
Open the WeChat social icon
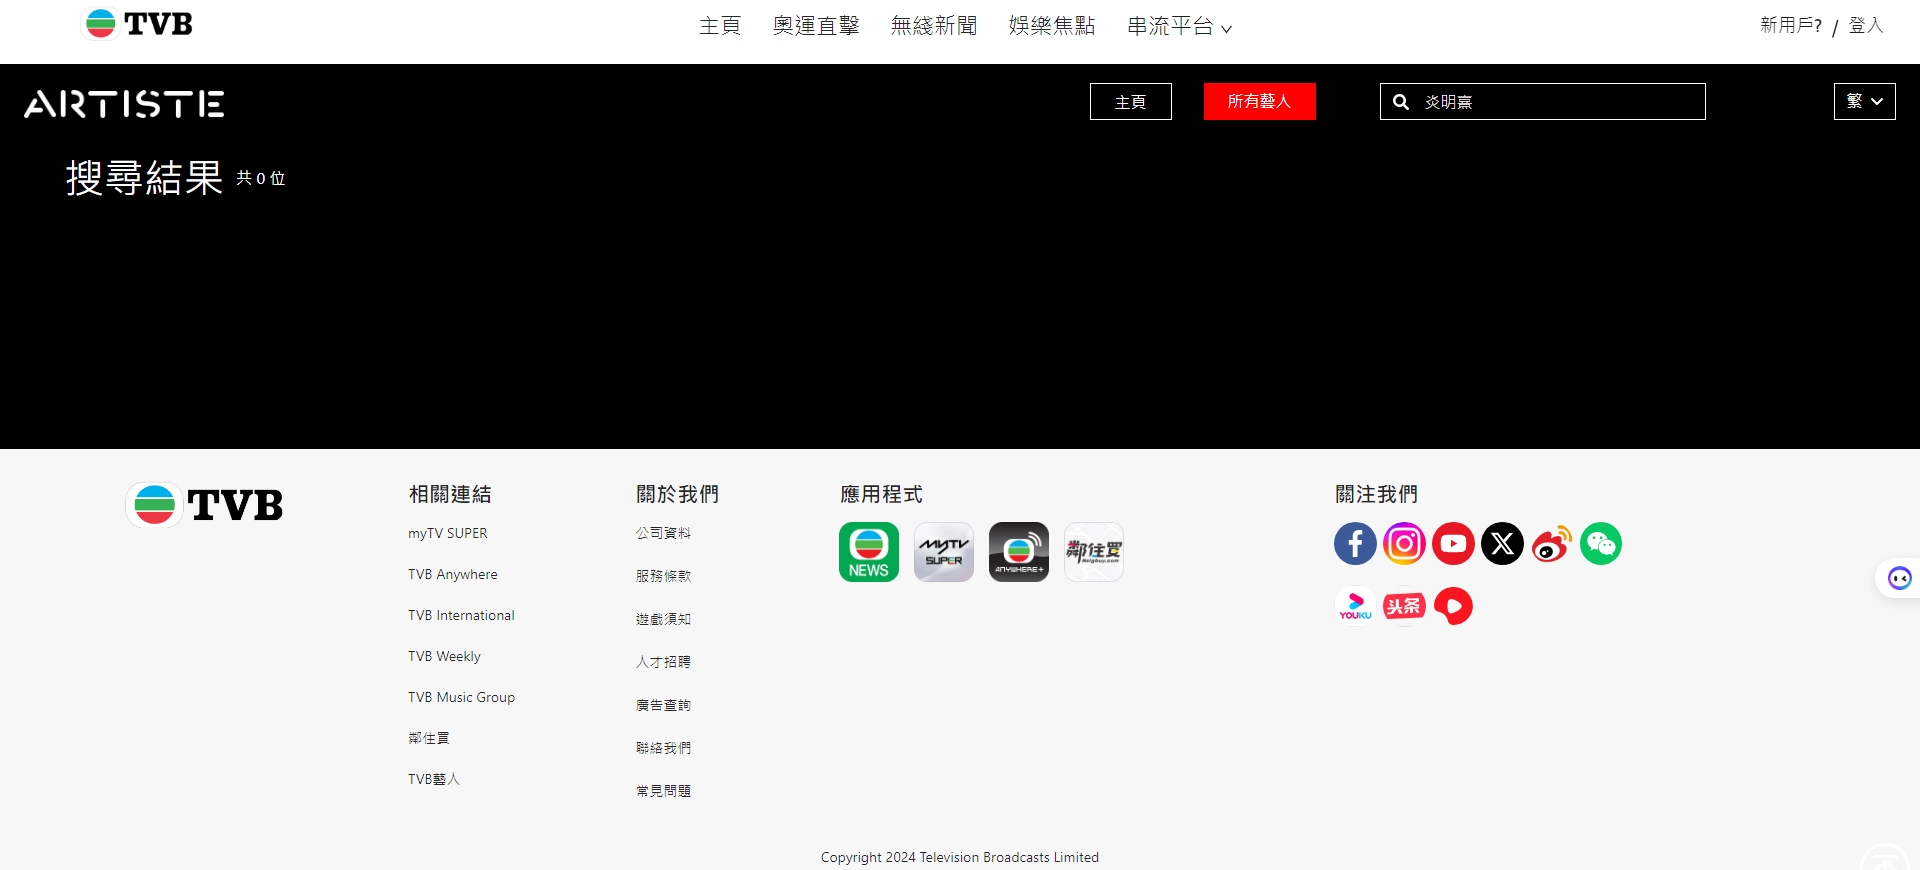[x=1600, y=544]
